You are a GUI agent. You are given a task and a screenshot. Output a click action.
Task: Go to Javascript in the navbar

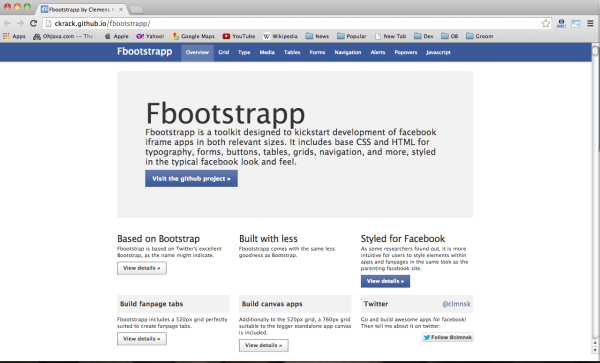click(438, 52)
